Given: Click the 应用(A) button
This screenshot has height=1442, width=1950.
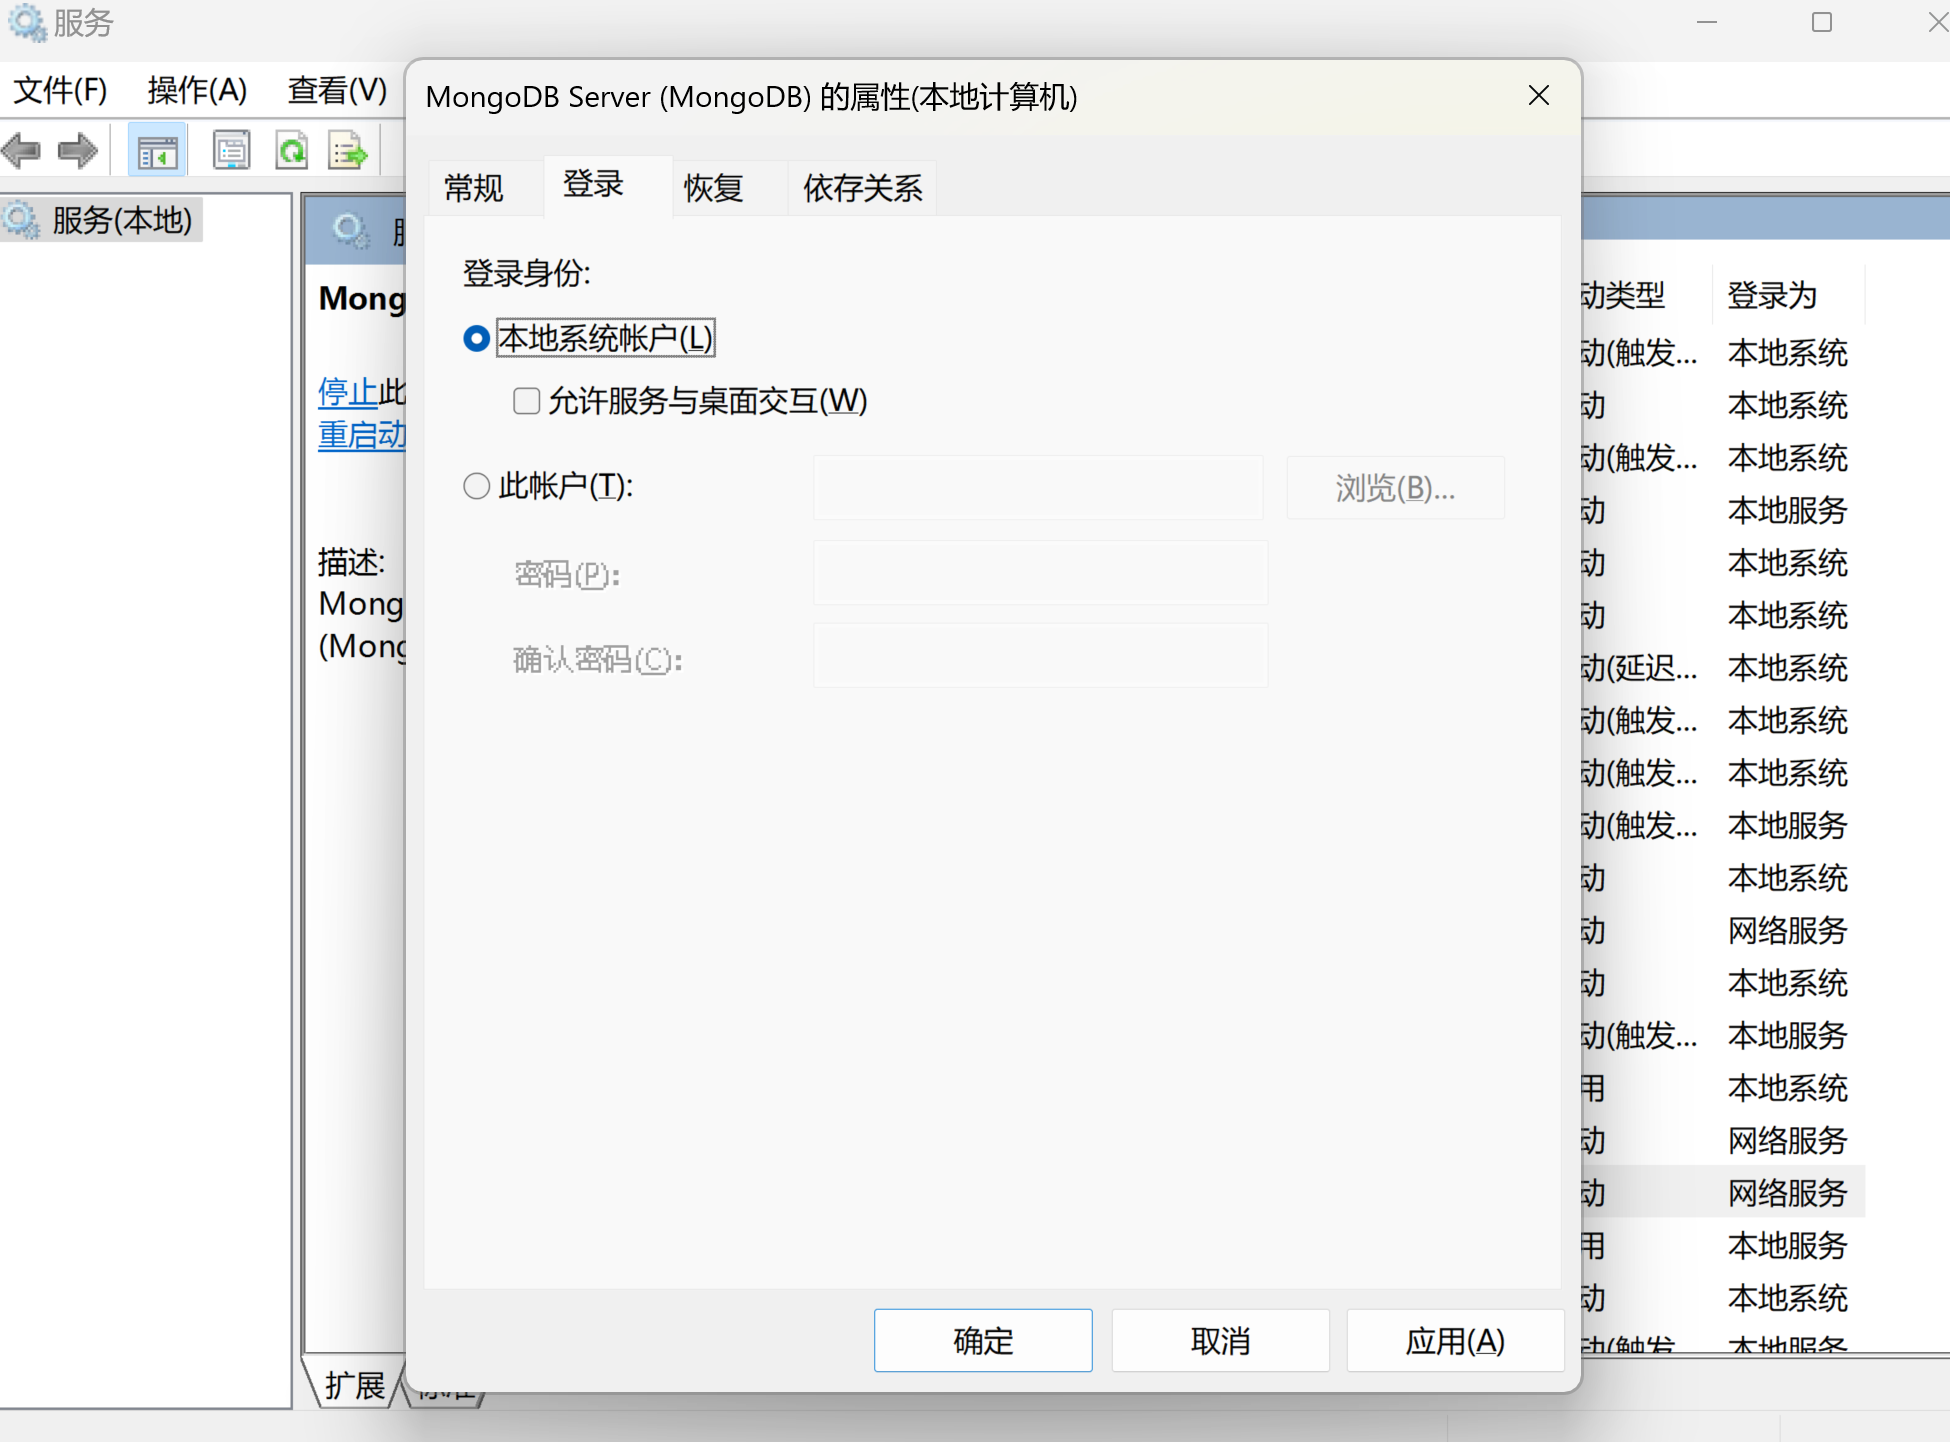Looking at the screenshot, I should tap(1455, 1340).
